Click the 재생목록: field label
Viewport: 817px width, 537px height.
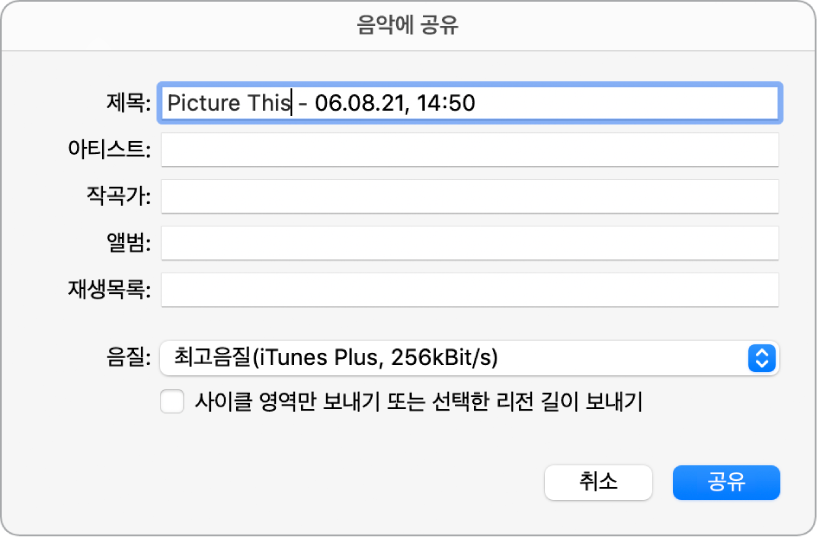tap(109, 290)
